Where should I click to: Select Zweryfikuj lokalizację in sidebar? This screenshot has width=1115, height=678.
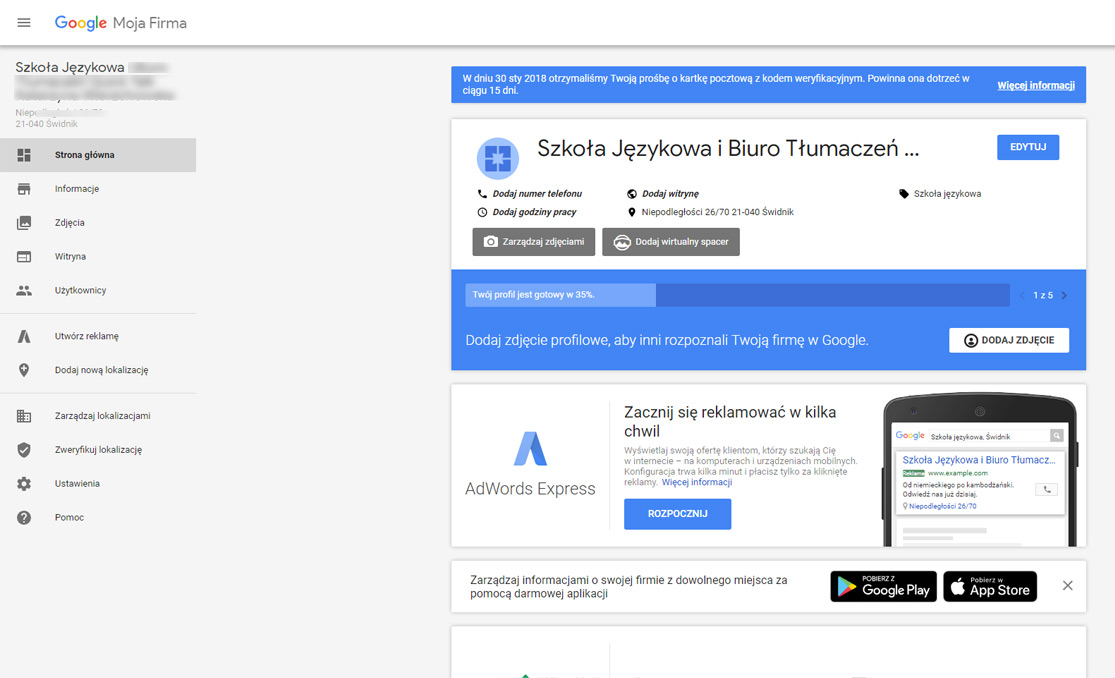pyautogui.click(x=98, y=450)
